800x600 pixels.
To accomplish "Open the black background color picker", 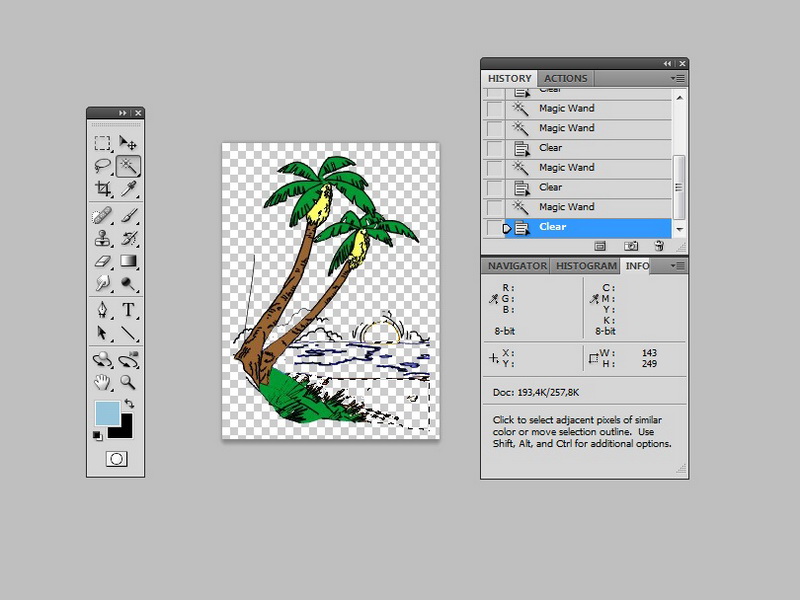I will tap(125, 431).
